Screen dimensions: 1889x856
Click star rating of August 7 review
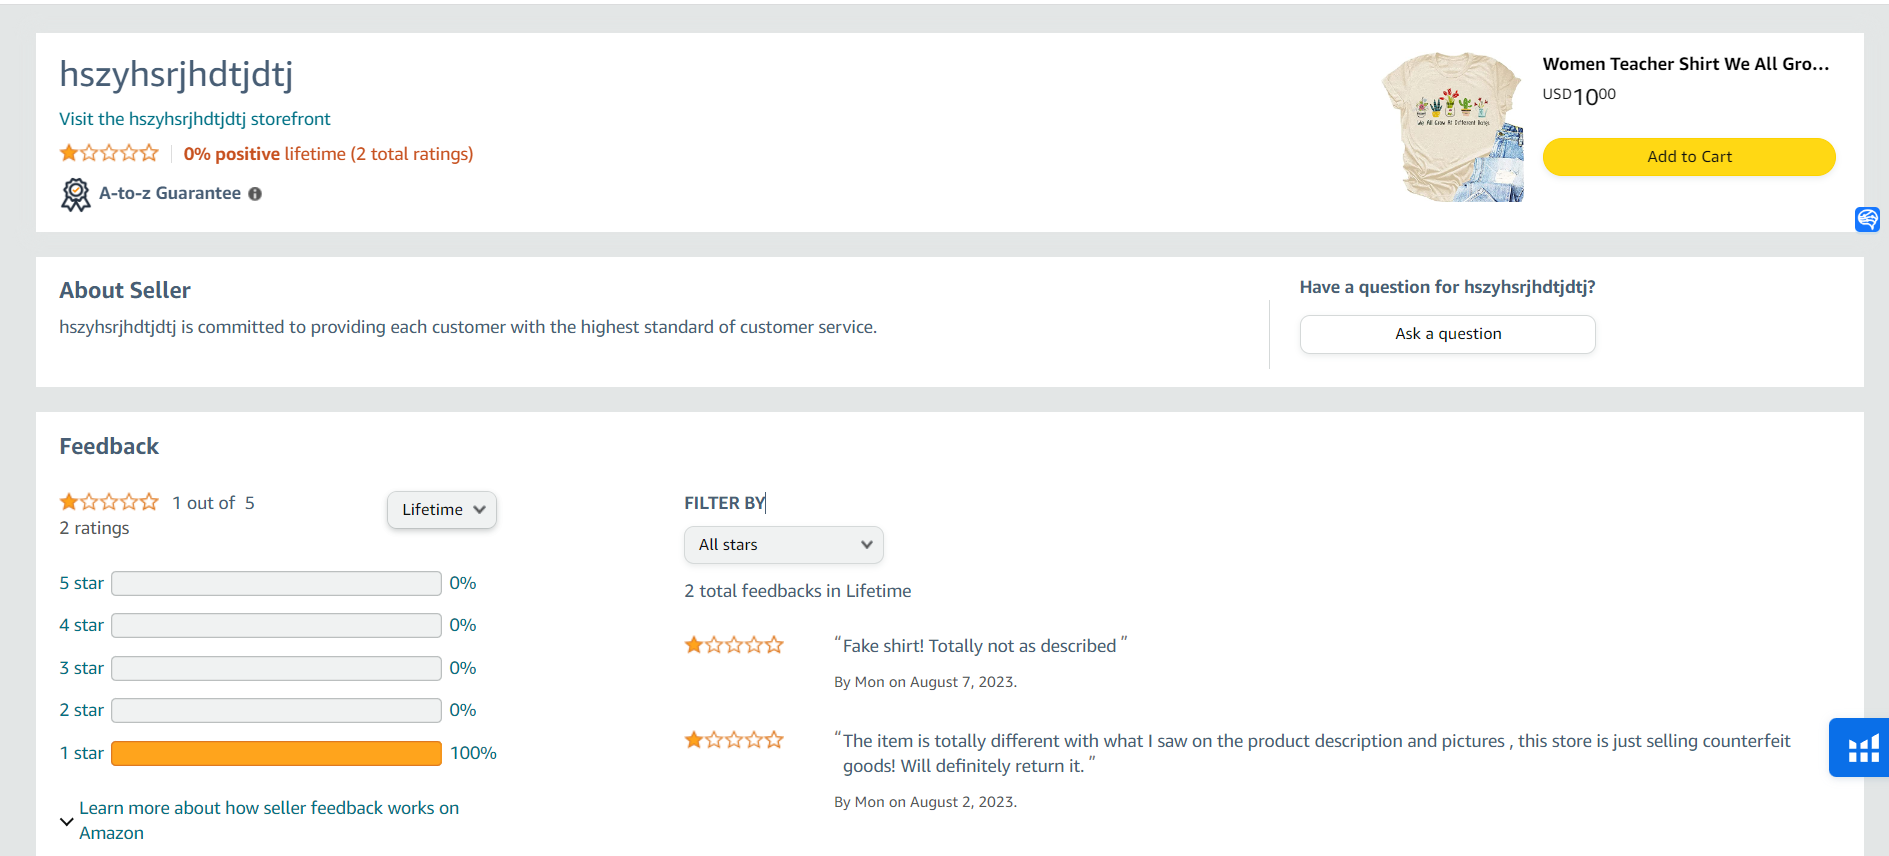(x=734, y=645)
